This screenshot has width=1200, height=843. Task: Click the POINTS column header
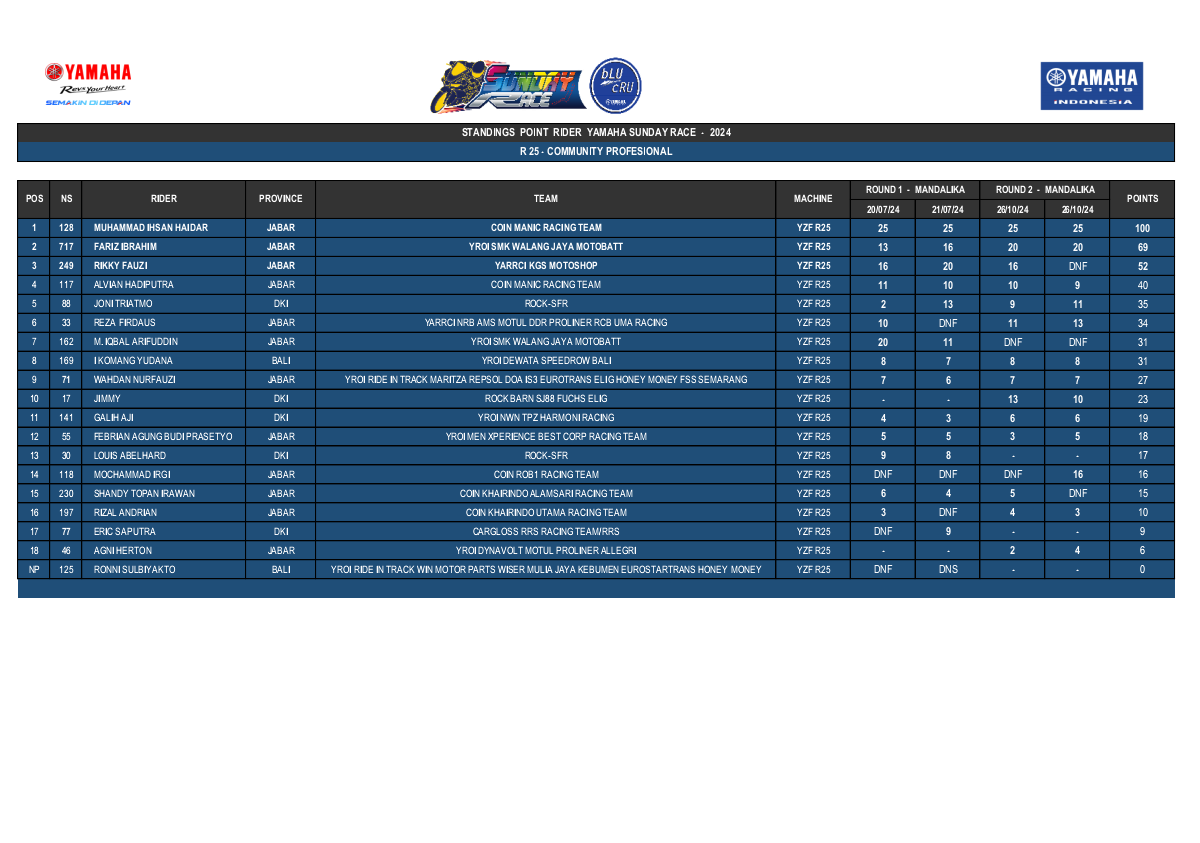coord(1142,199)
